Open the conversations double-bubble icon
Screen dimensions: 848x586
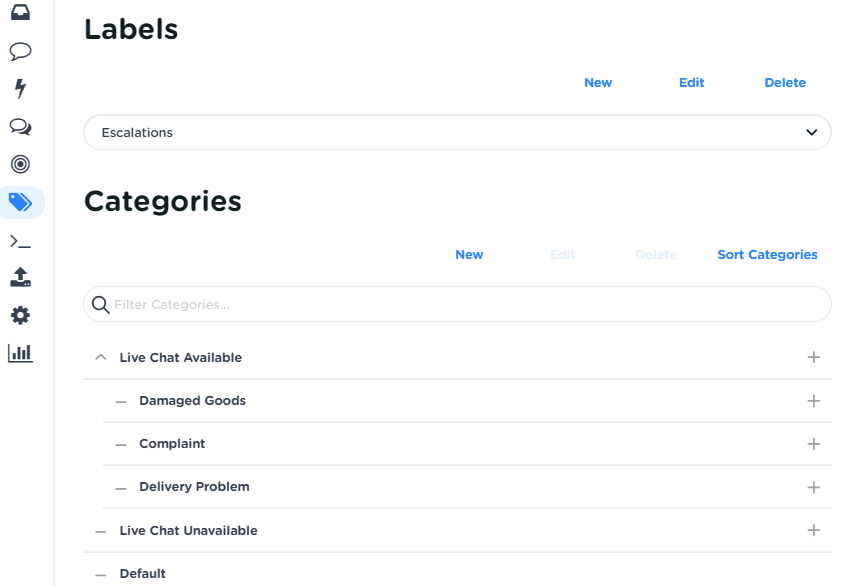tap(20, 127)
